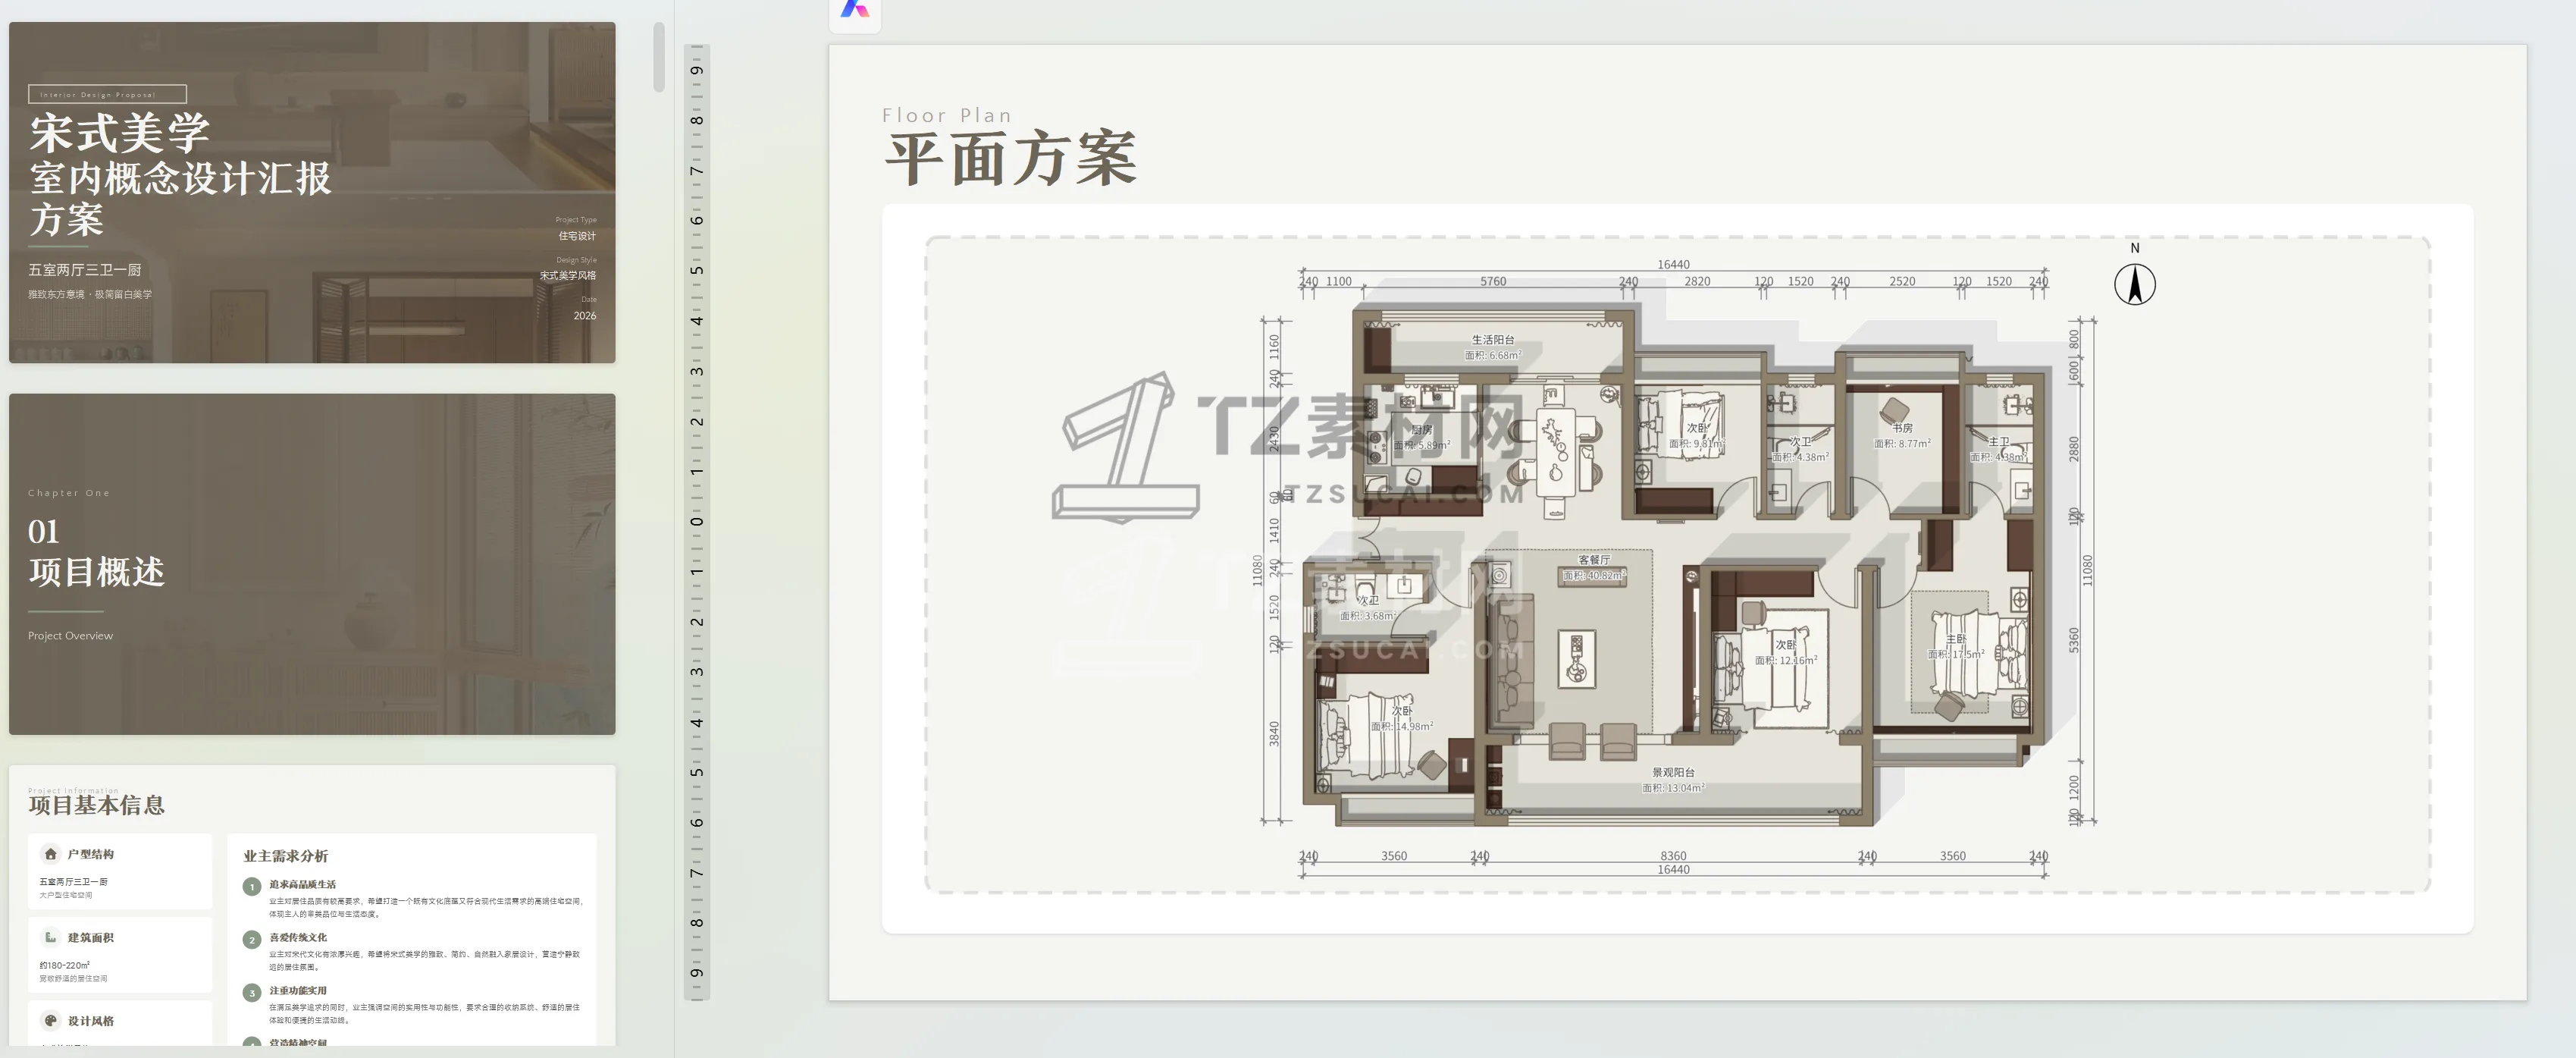Image resolution: width=2576 pixels, height=1058 pixels.
Task: Select the Floor Plan subtitle text
Action: click(946, 115)
